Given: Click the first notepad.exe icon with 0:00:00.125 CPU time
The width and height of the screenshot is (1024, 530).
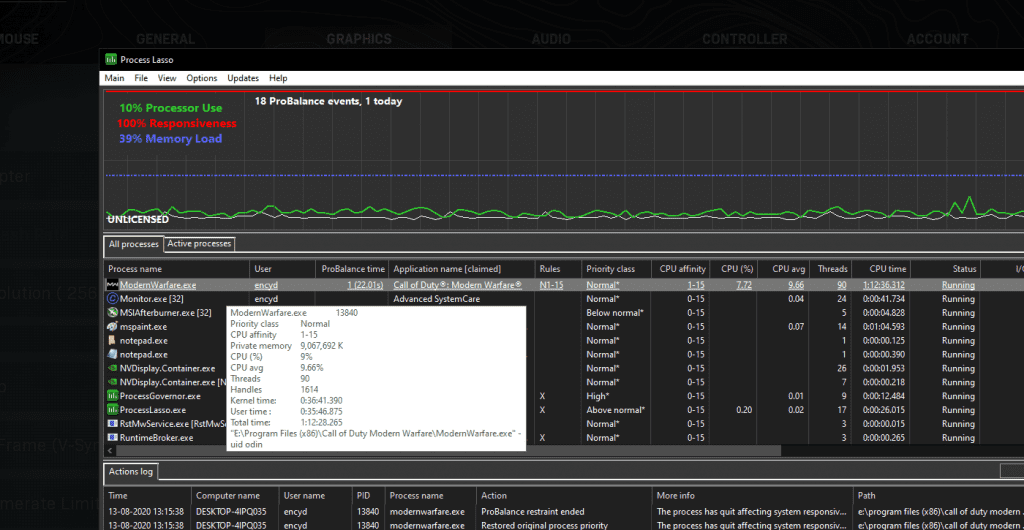Looking at the screenshot, I should click(x=112, y=341).
